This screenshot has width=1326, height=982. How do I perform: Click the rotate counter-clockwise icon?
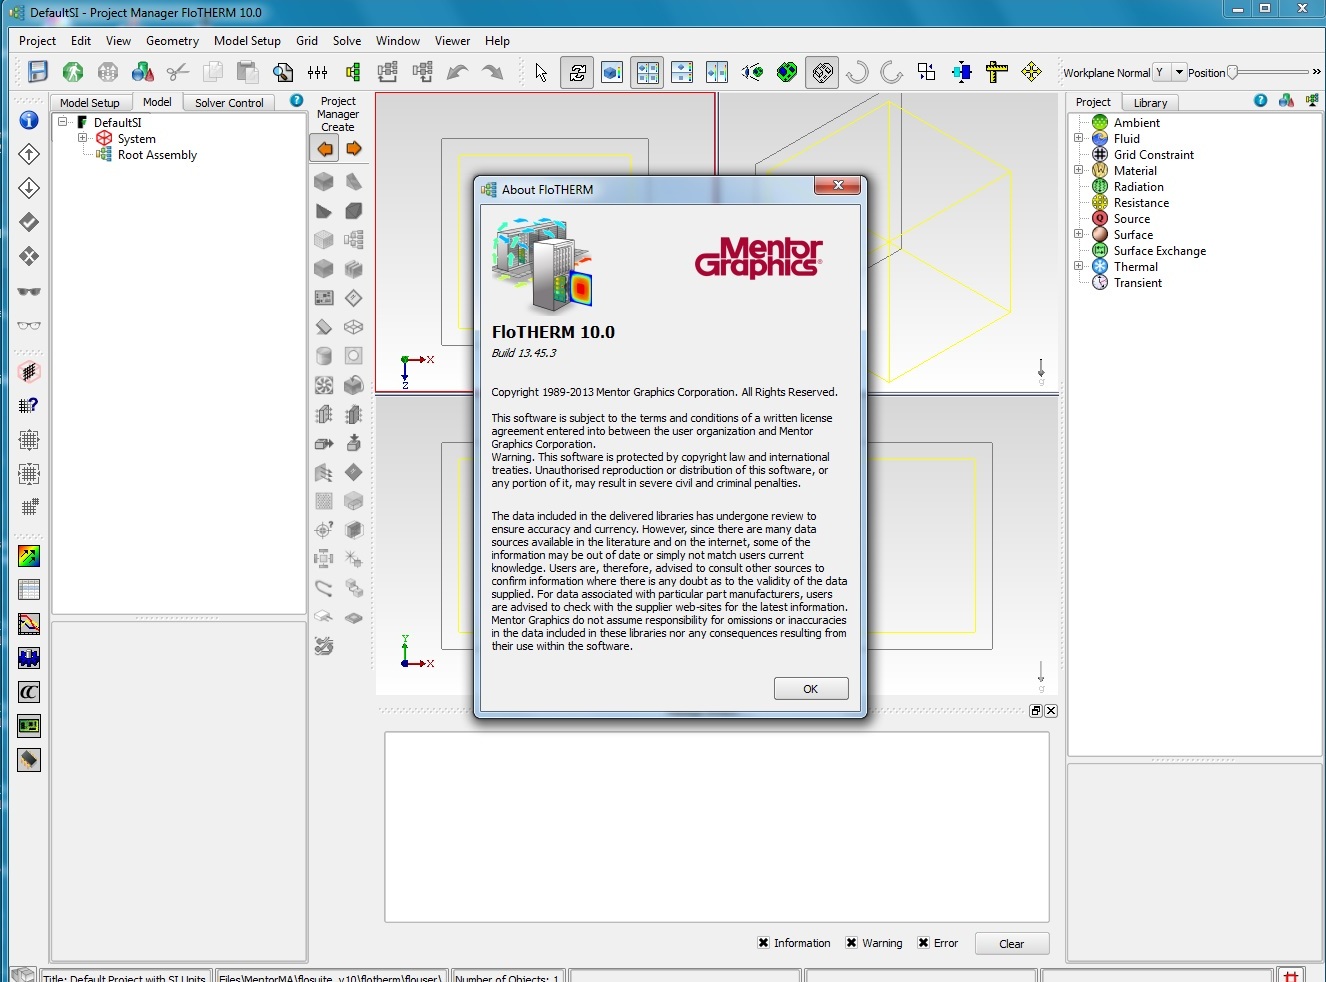tap(857, 72)
